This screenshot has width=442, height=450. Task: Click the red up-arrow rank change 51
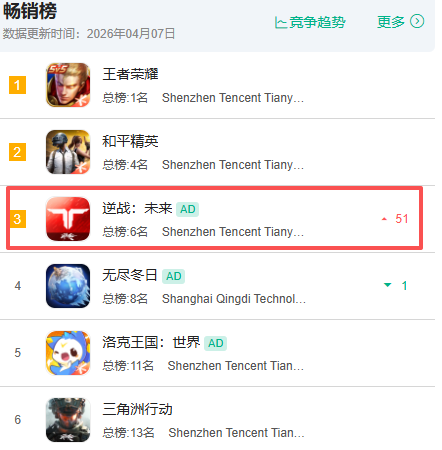pos(395,219)
